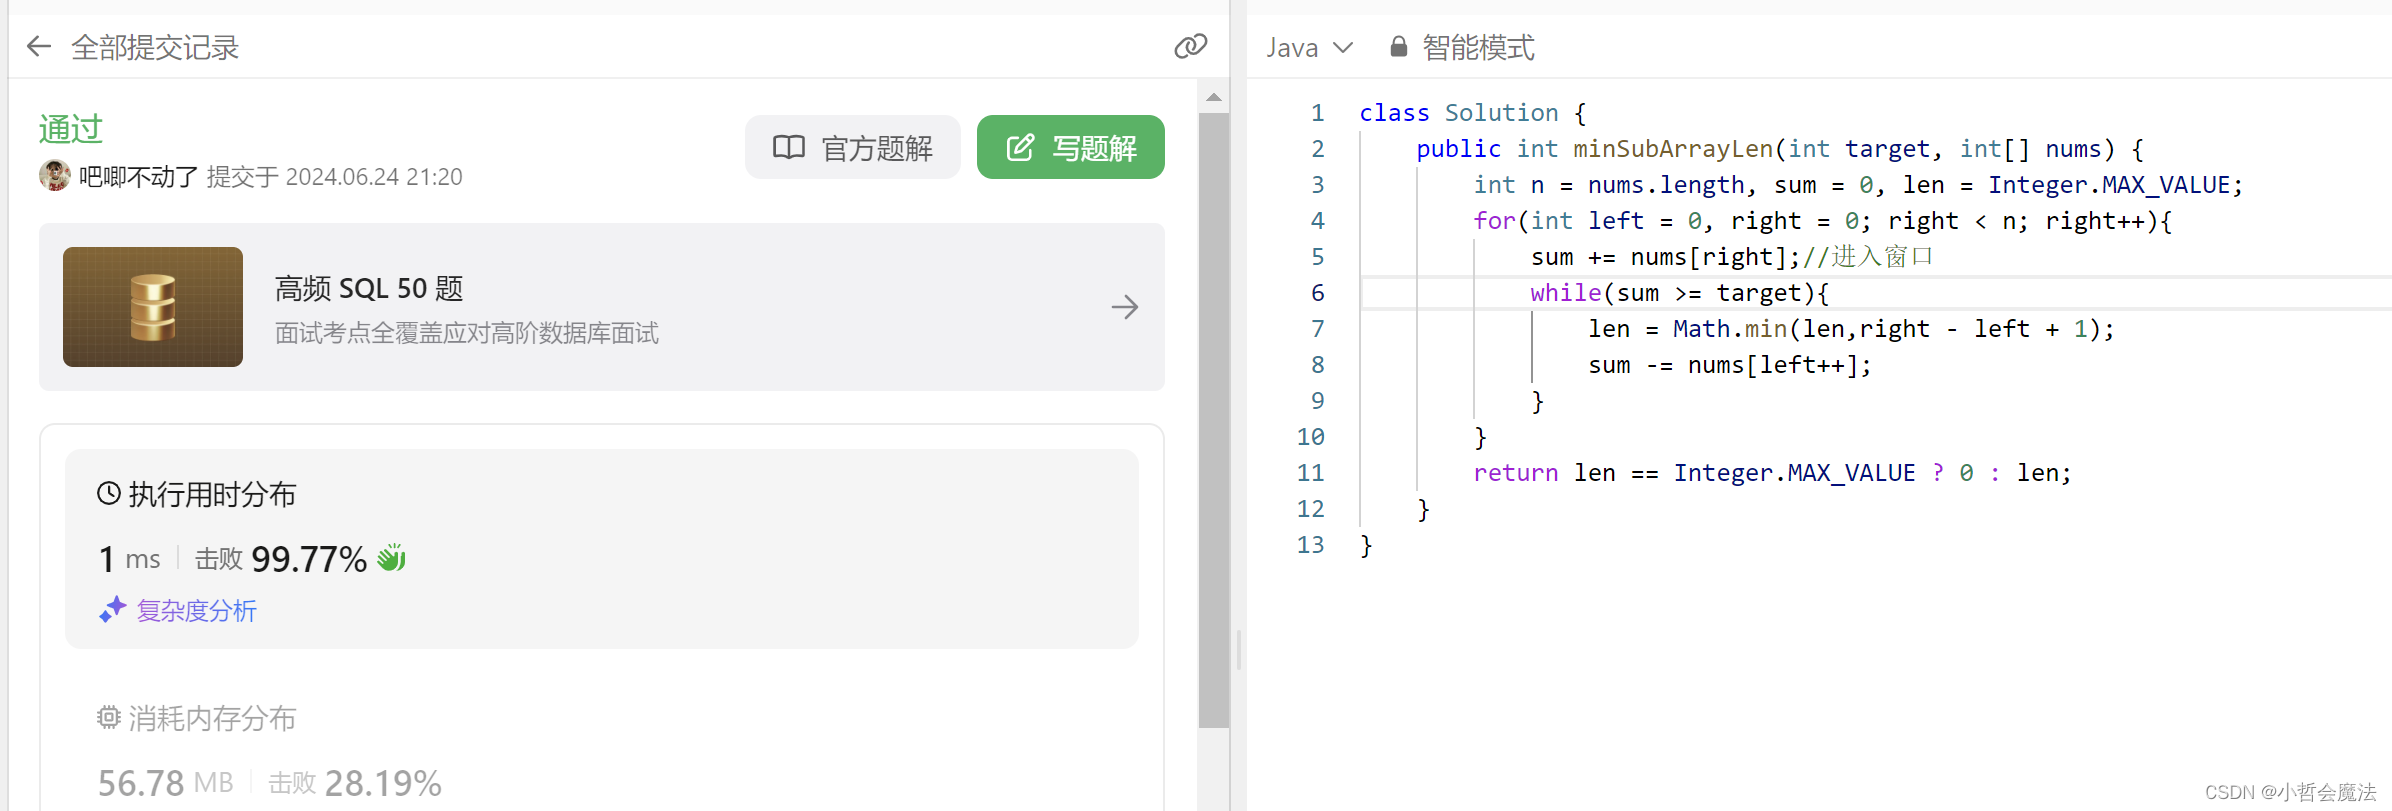The height and width of the screenshot is (811, 2392).
Task: Click scrollbar up arrow in left panel
Action: [1214, 97]
